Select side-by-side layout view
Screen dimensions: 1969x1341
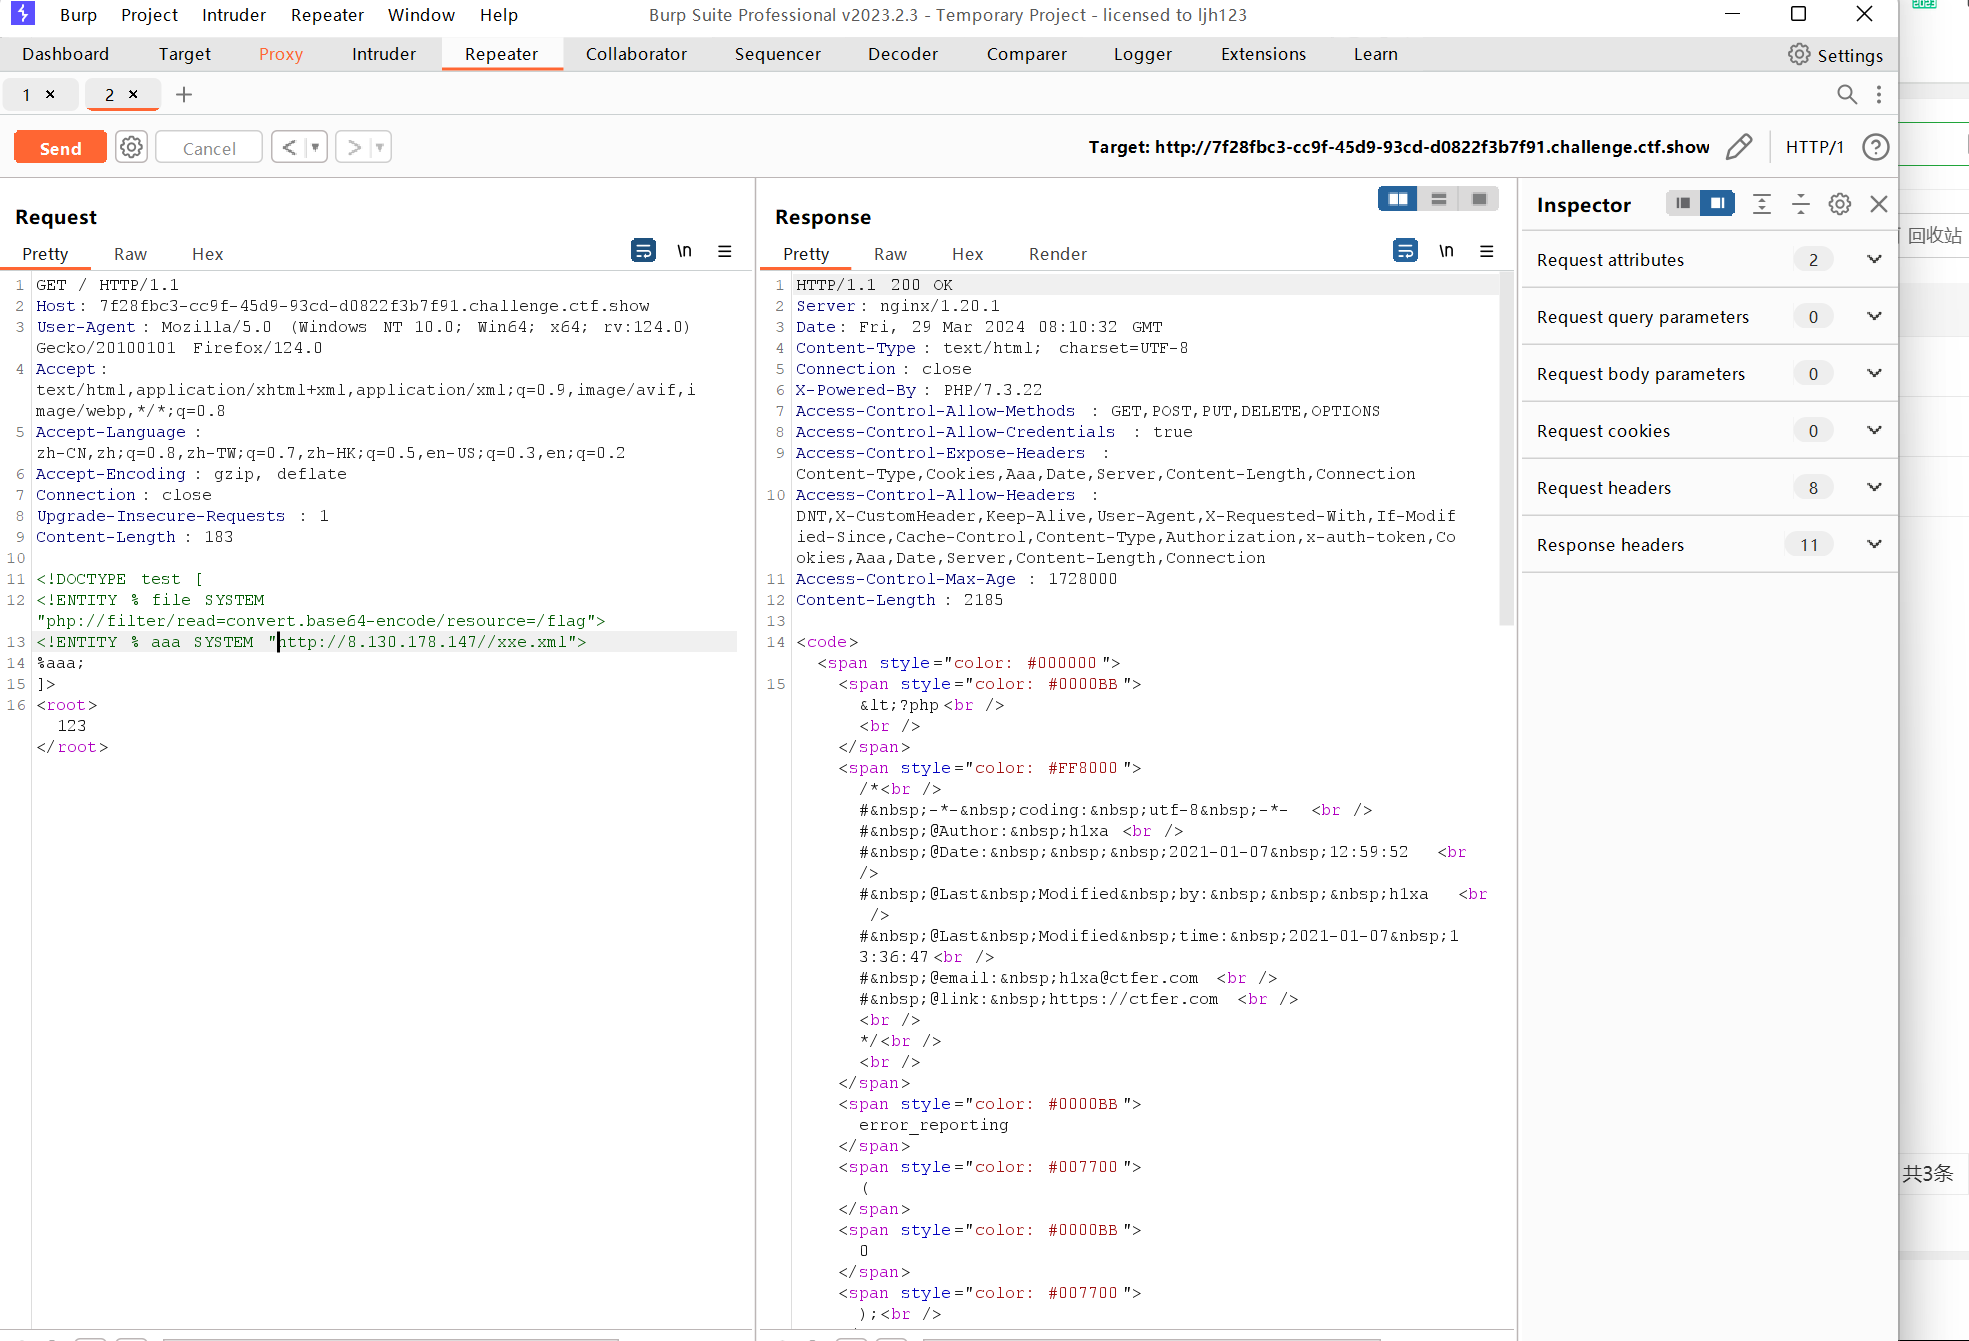(1398, 199)
